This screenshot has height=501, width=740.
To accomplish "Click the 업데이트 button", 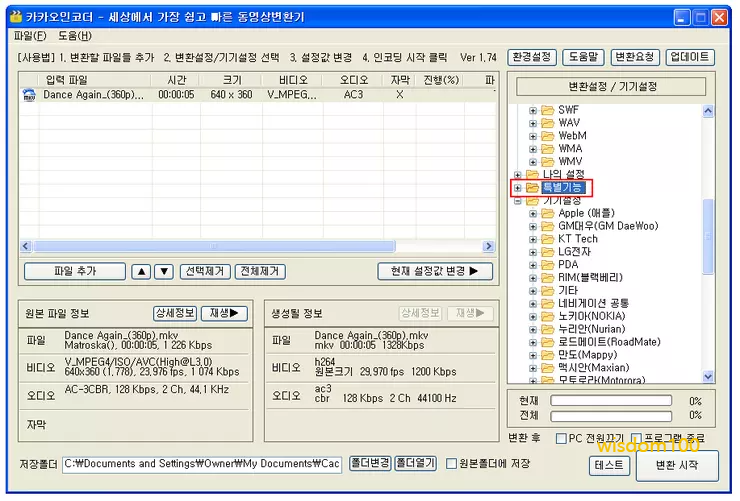I will click(690, 58).
